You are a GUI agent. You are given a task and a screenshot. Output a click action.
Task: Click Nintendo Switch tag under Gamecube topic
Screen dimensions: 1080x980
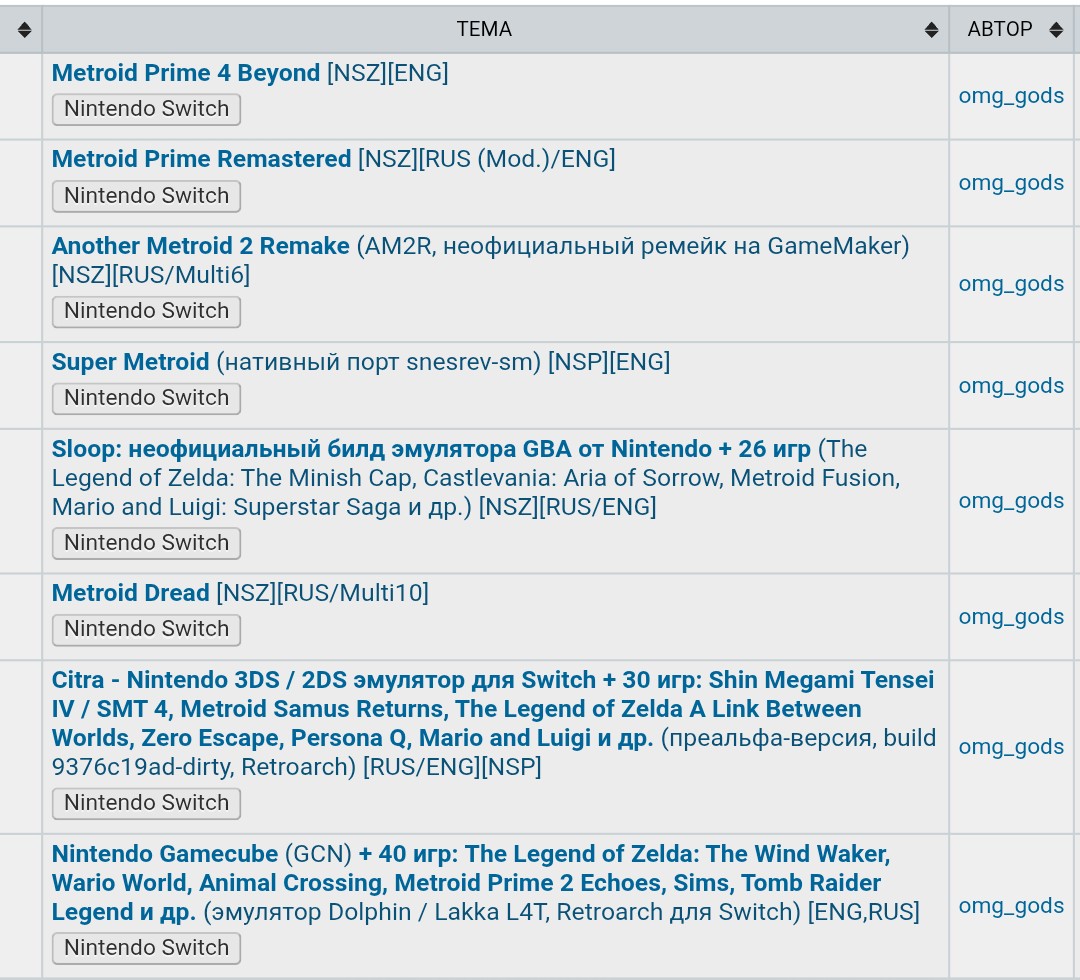146,948
